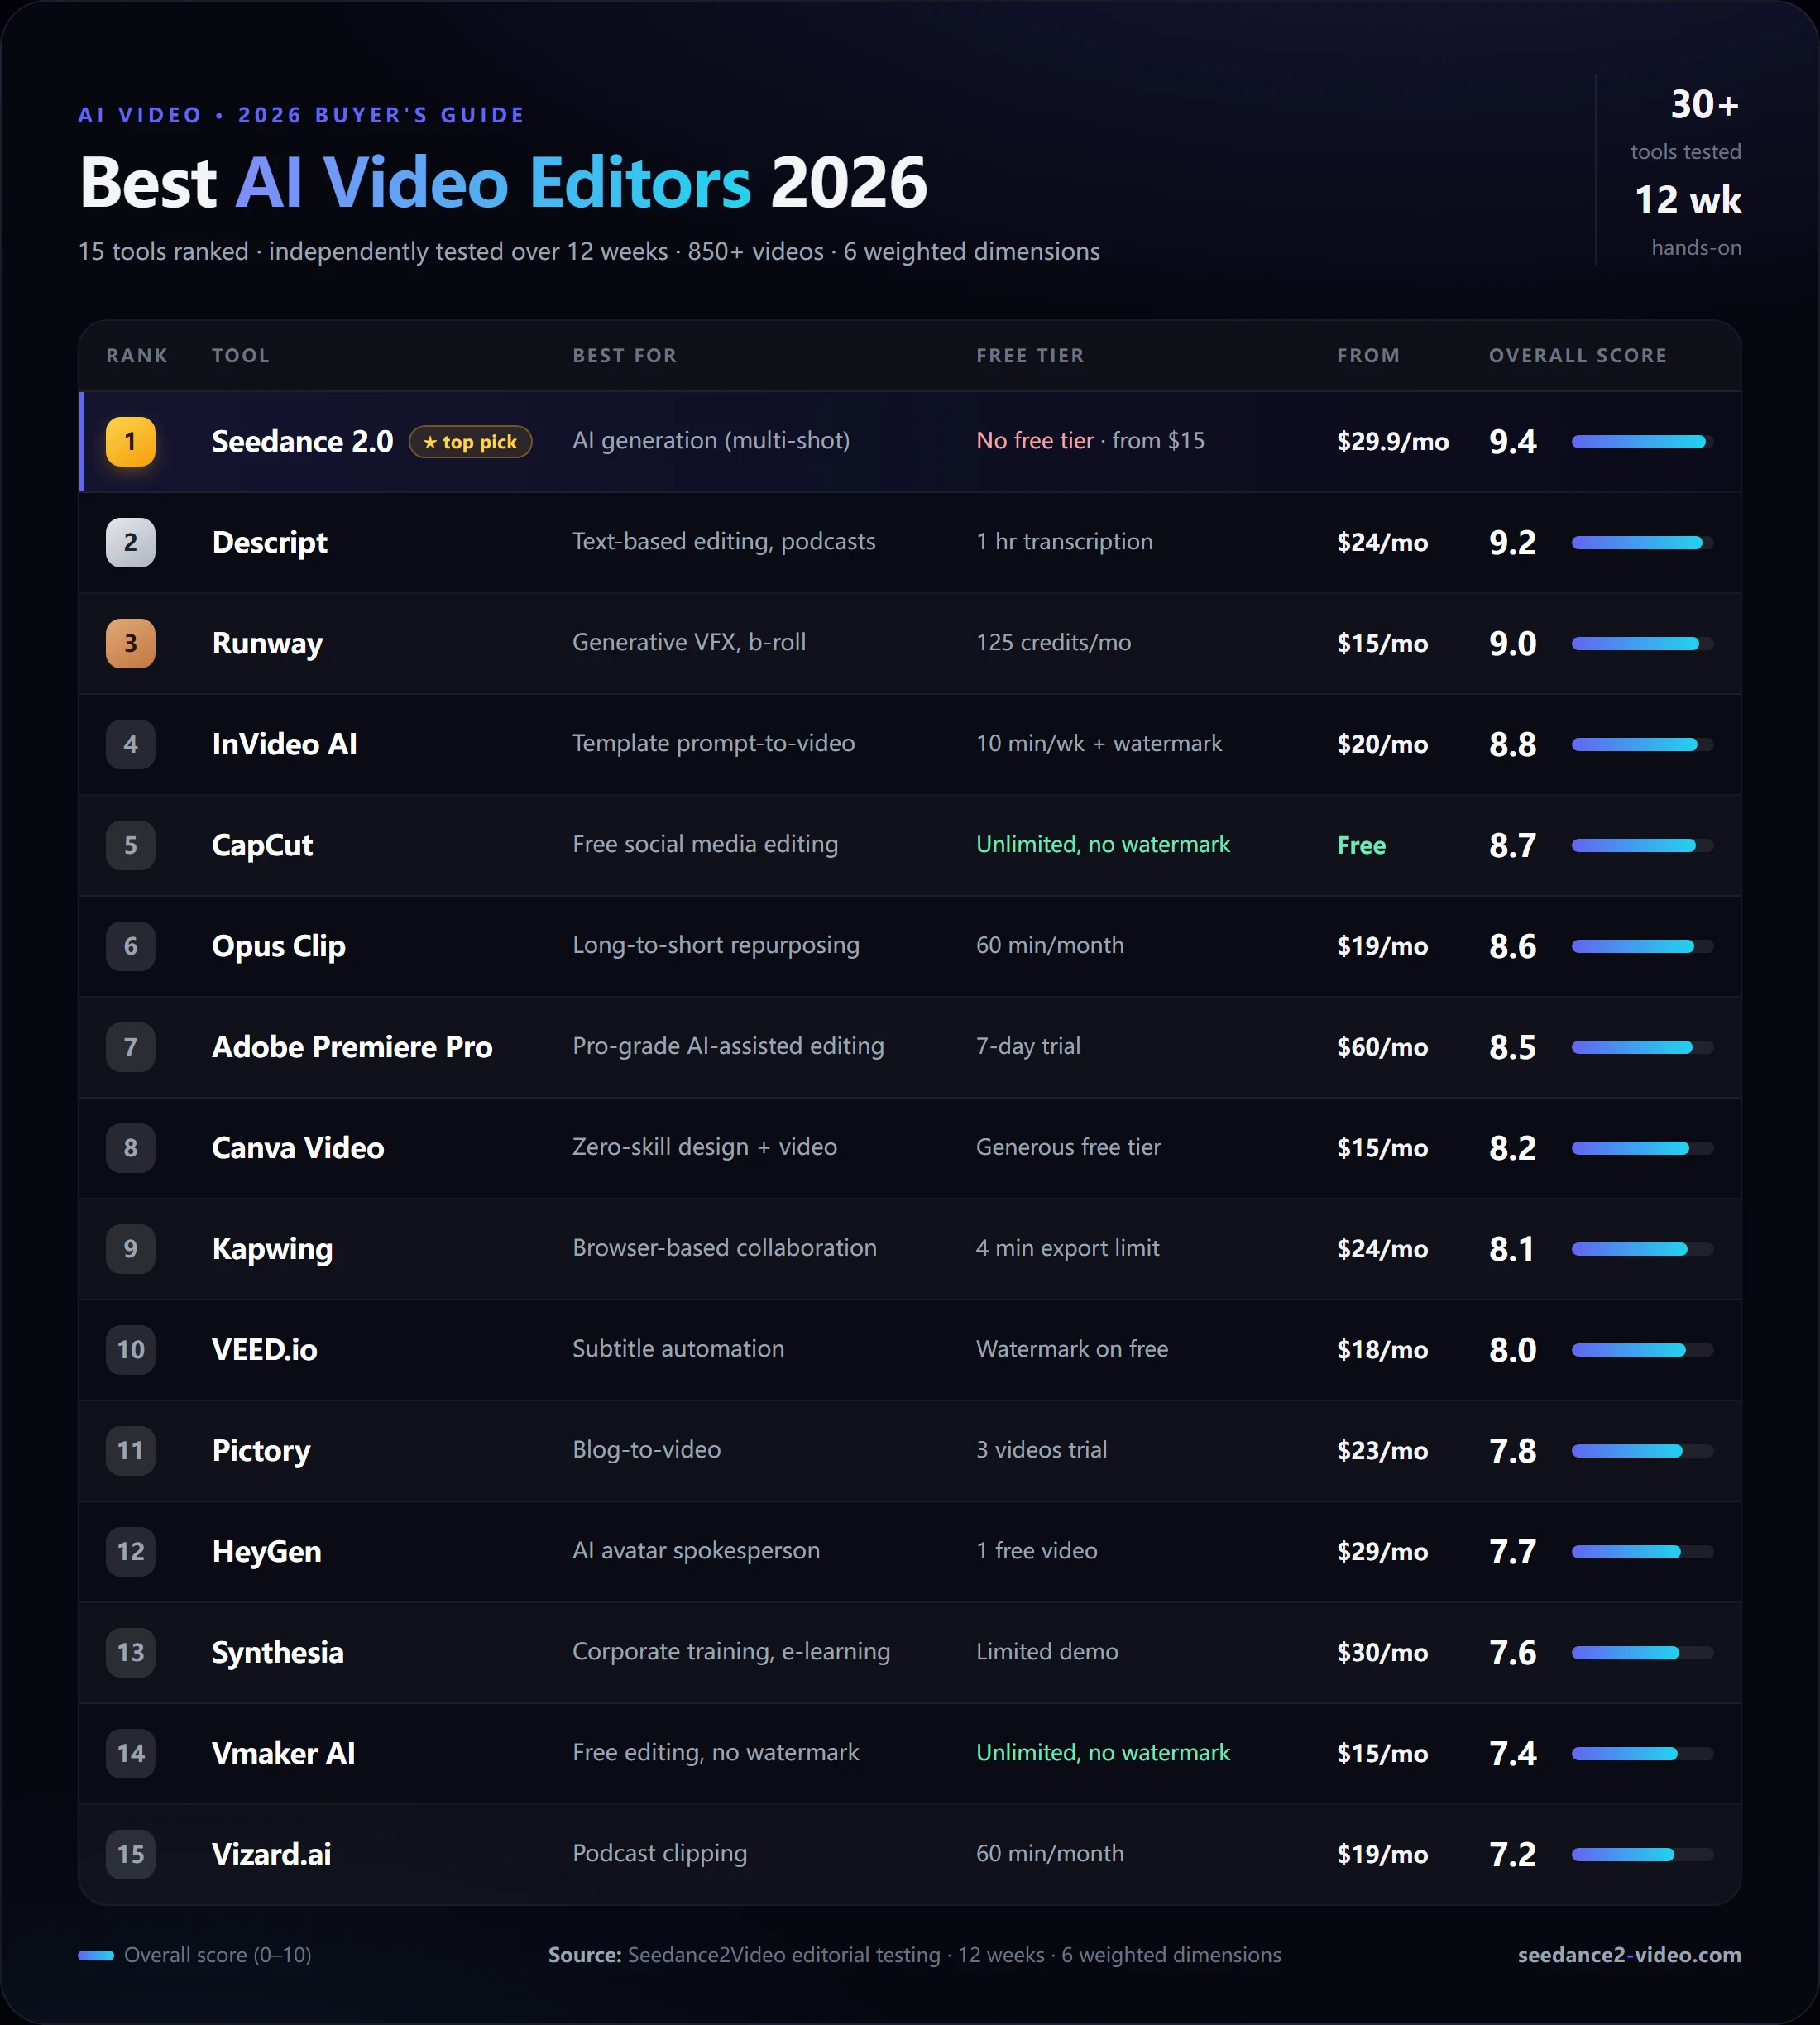Click the rank 10 badge beside VEED.io

[131, 1351]
